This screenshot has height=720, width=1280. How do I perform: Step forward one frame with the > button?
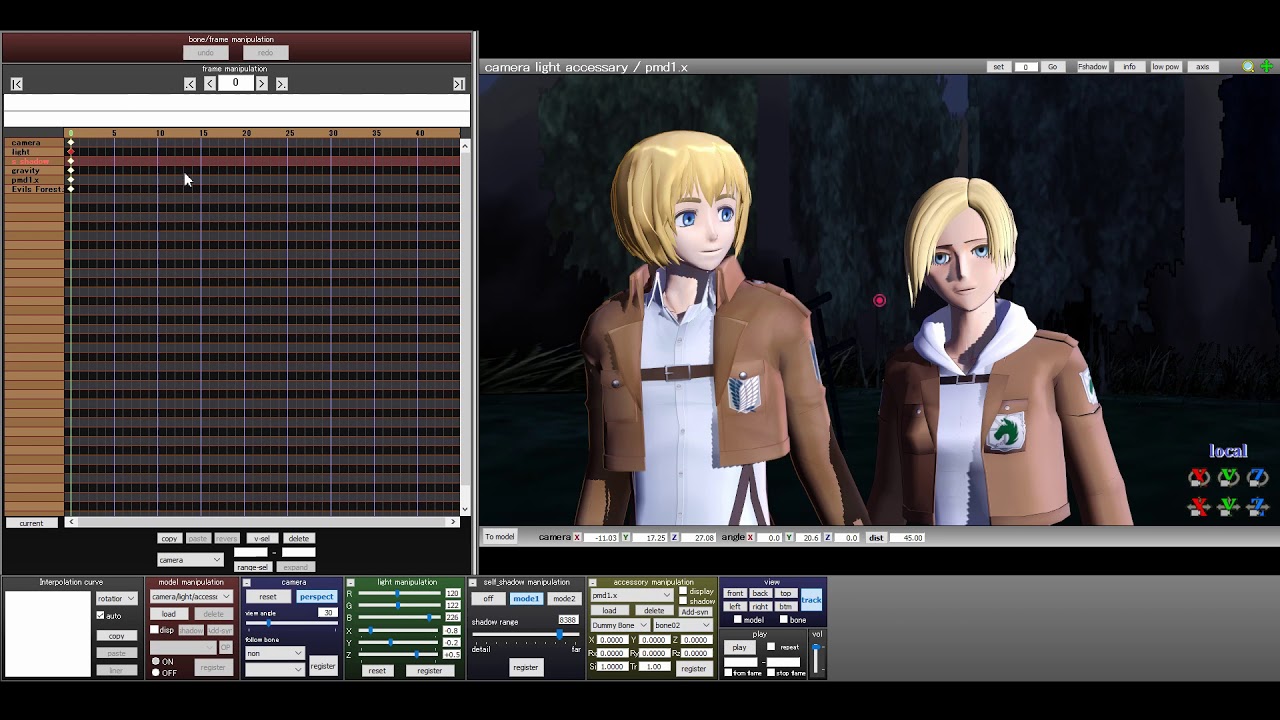tap(262, 84)
